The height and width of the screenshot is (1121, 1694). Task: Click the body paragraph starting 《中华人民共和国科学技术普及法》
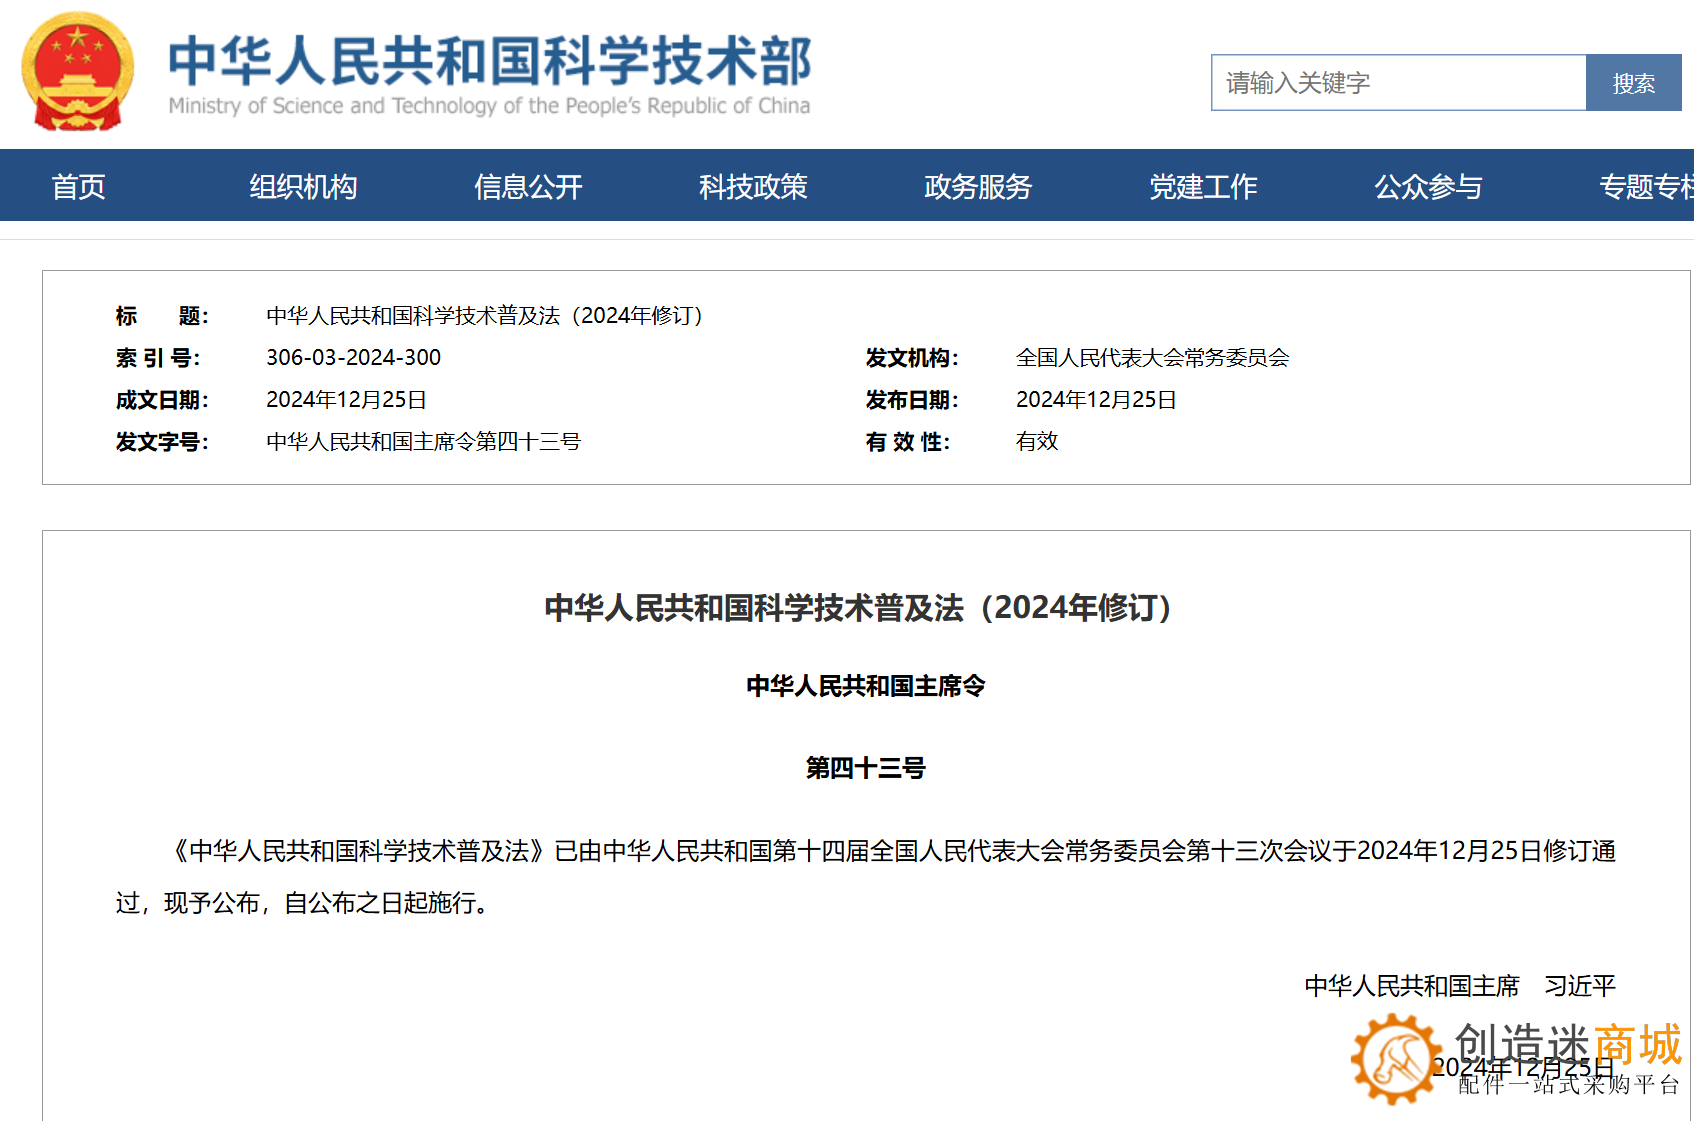[866, 877]
